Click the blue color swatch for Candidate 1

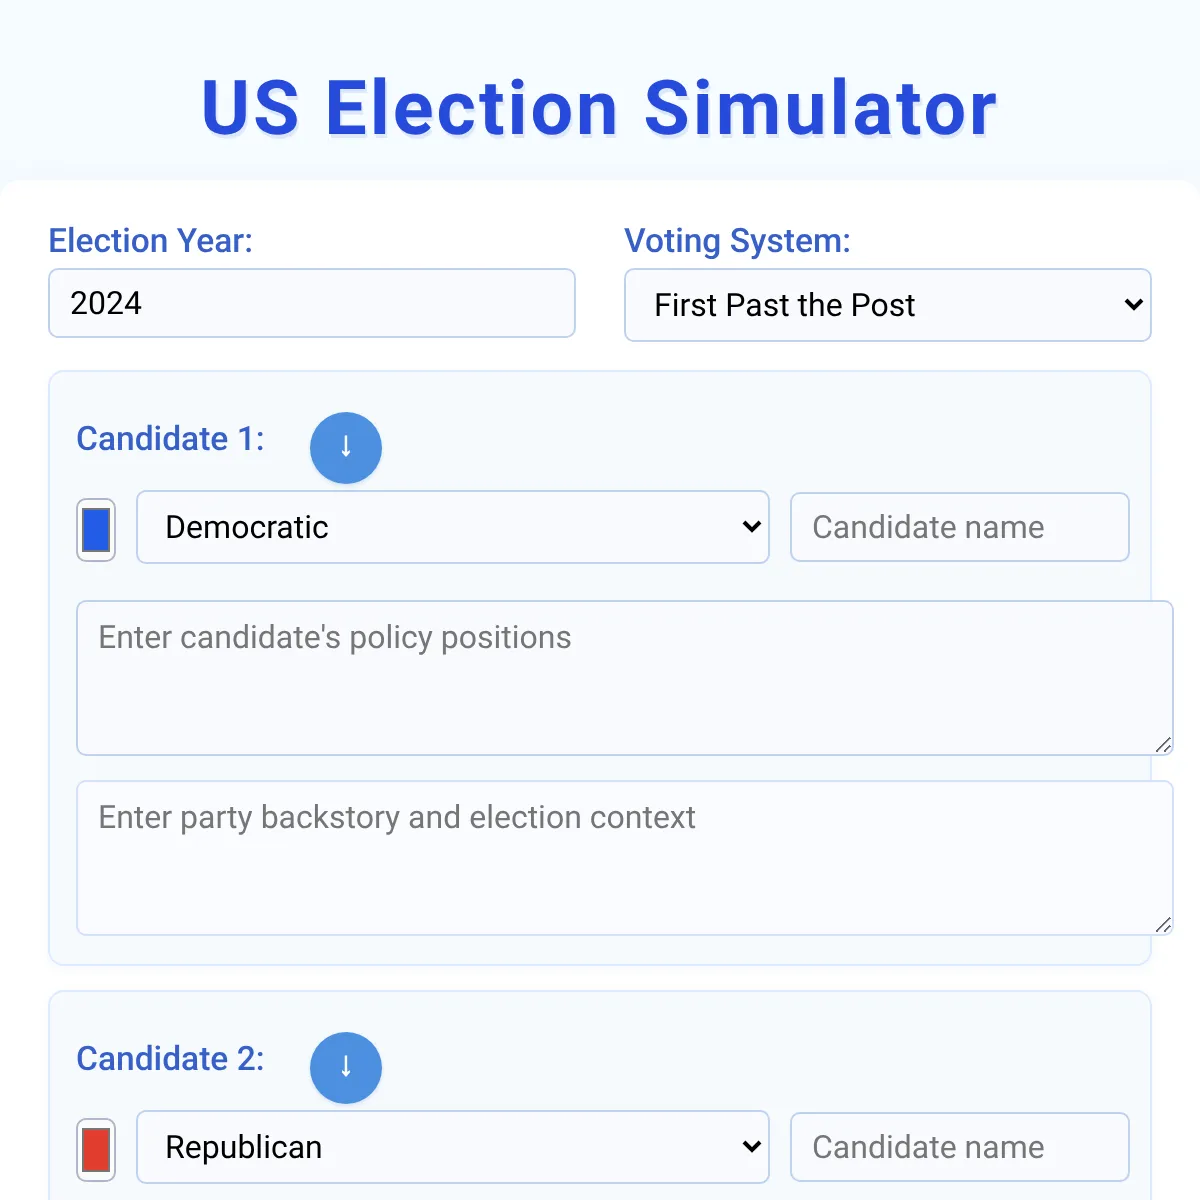[x=95, y=529]
